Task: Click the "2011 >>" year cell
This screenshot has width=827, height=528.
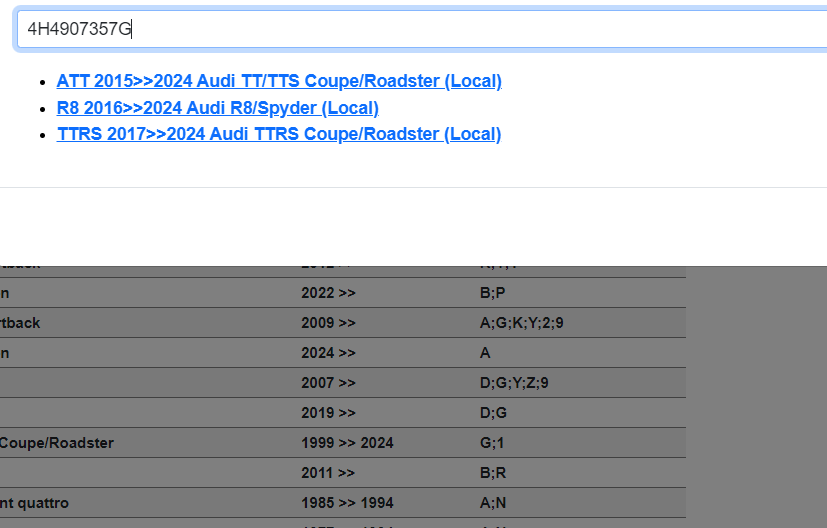Action: point(328,473)
